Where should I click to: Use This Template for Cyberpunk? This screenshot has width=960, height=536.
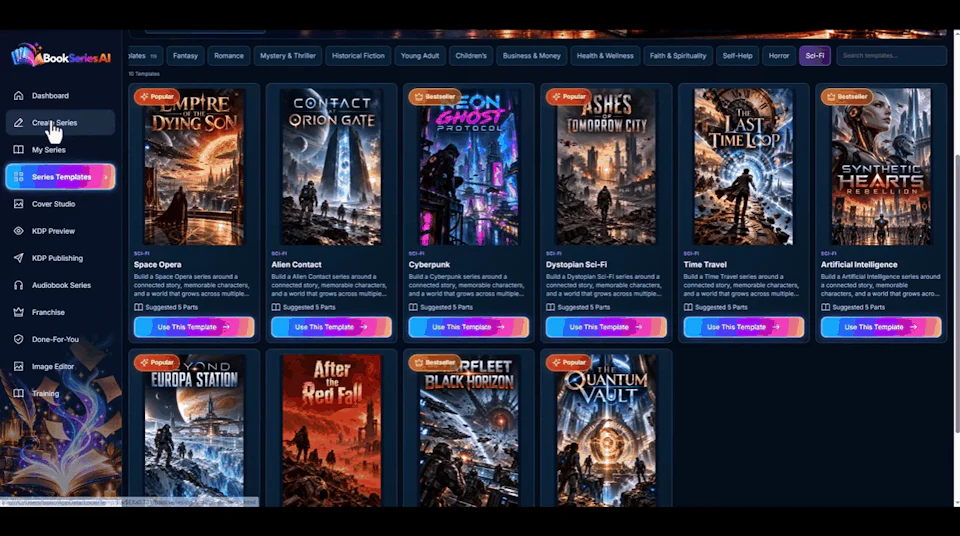(468, 327)
